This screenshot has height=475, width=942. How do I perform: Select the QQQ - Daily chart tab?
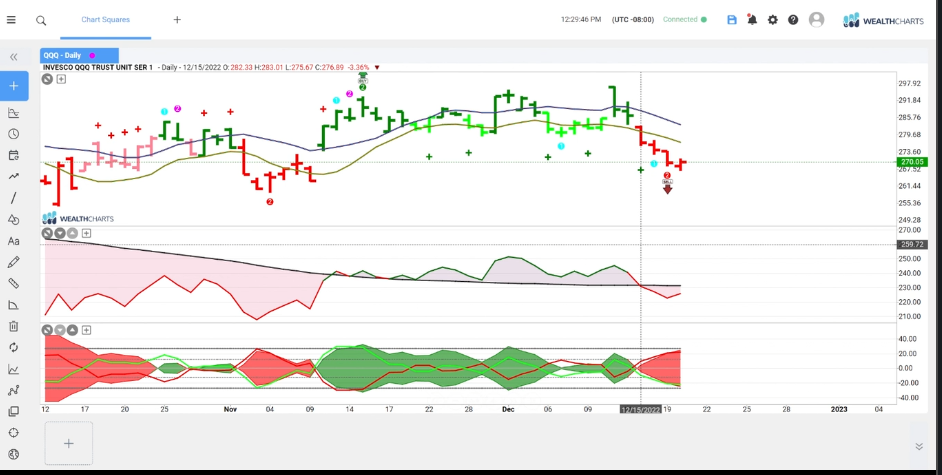pos(79,55)
